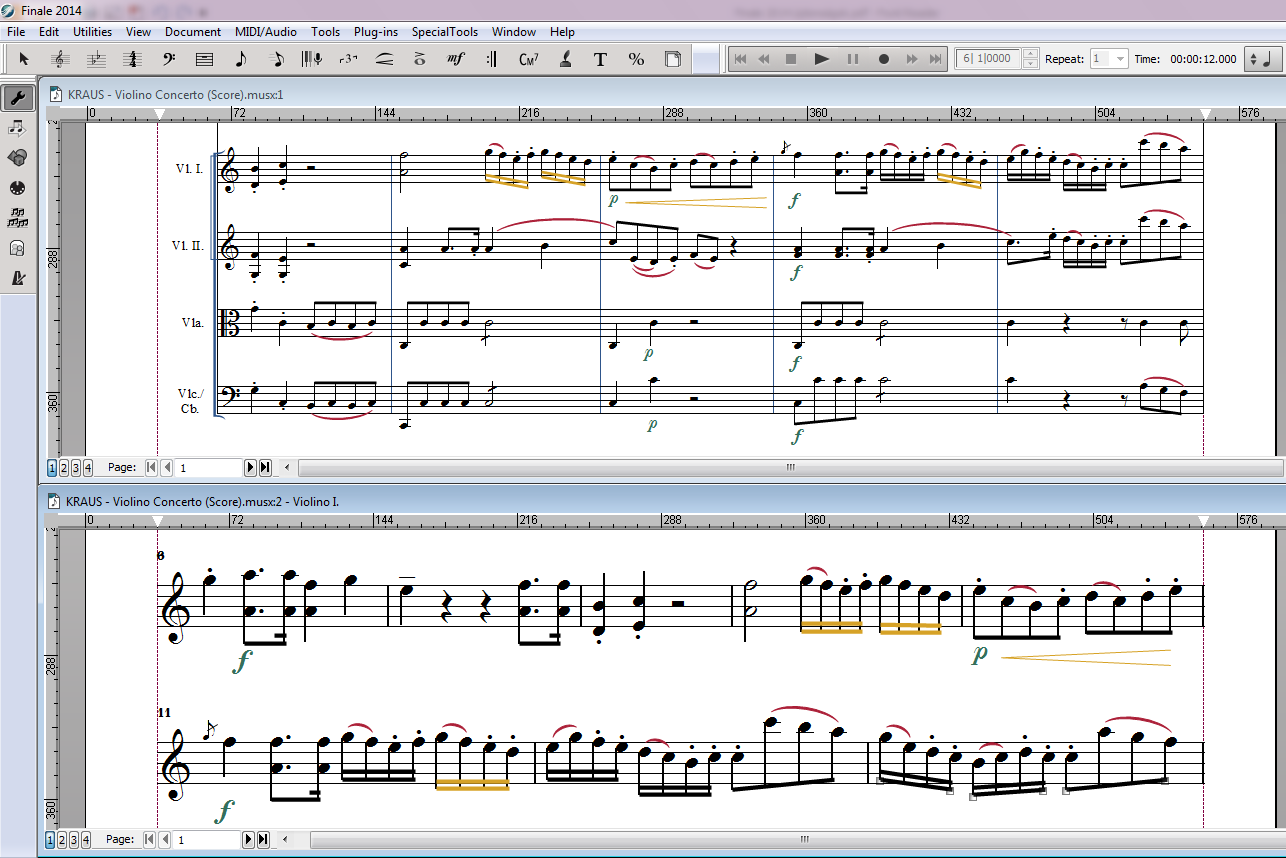Select the Speedy Entry tool
Viewport: 1286px width, 858px height.
(x=276, y=59)
